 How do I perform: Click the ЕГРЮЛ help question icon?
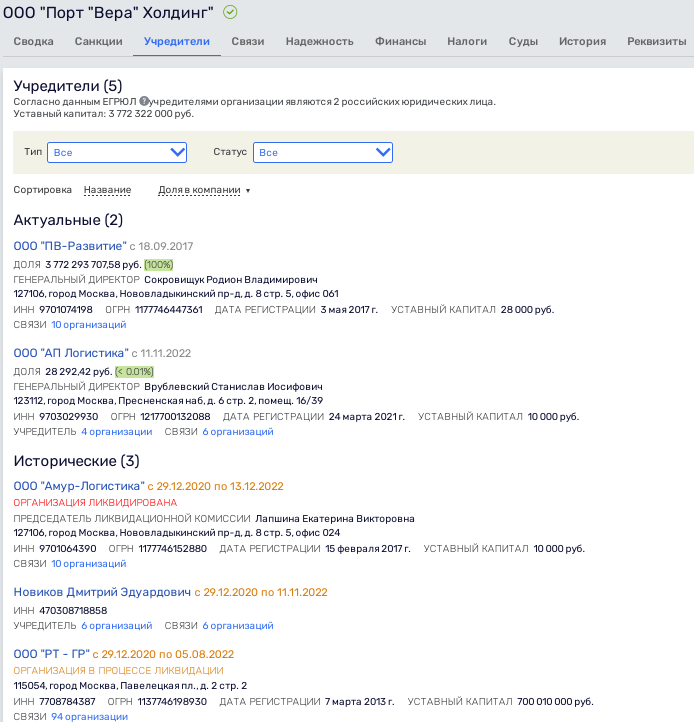[x=144, y=102]
